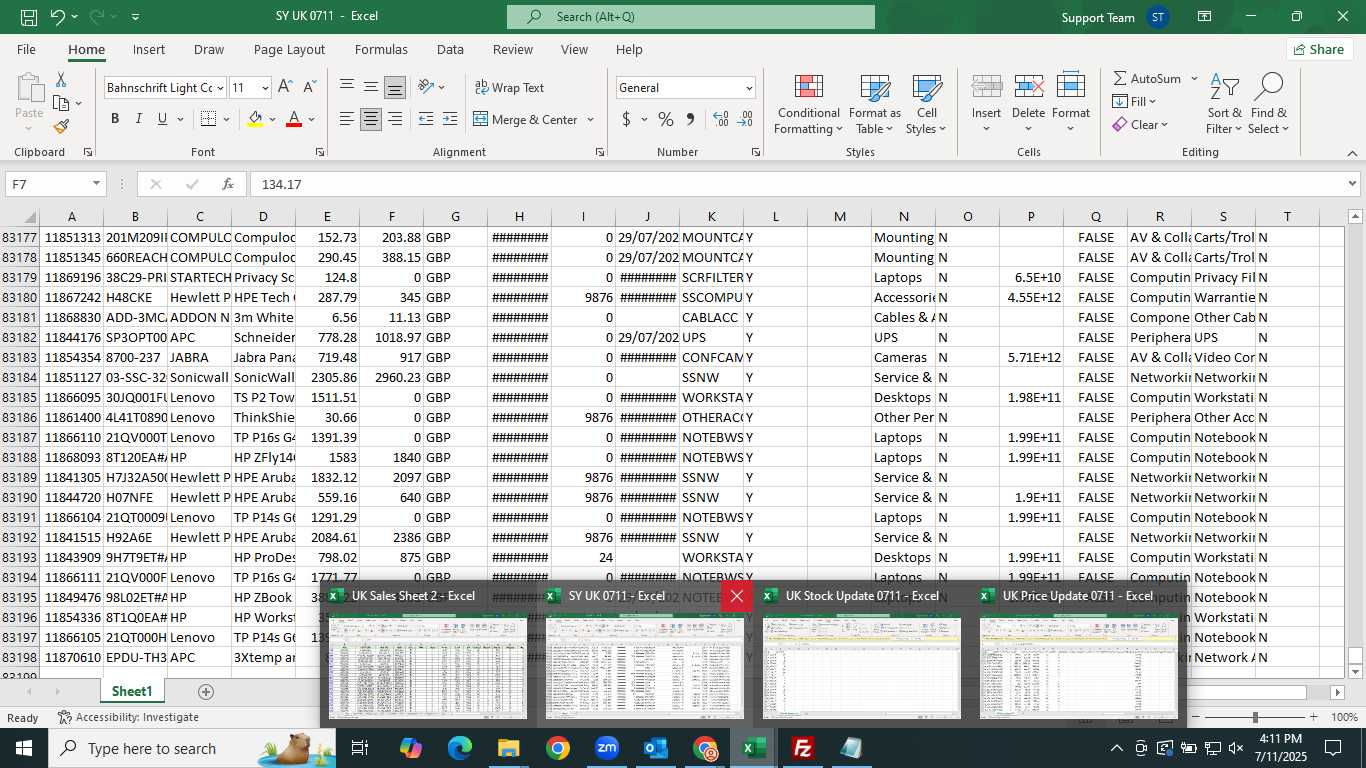Click the zoom slider handle
Image resolution: width=1366 pixels, height=768 pixels.
(1255, 717)
